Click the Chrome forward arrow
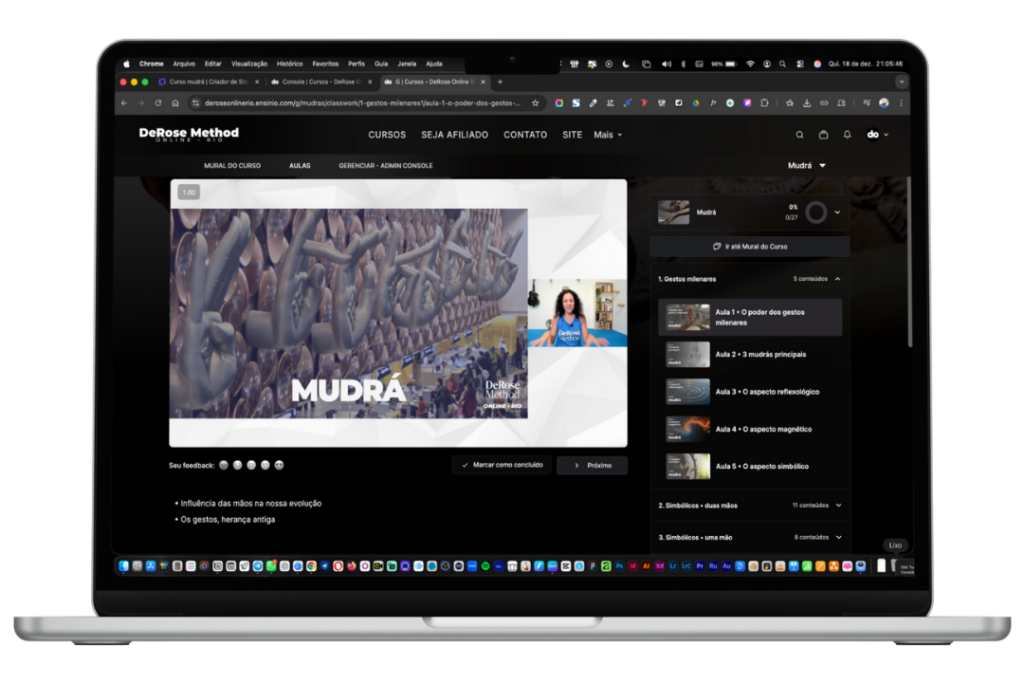The image size is (1024, 683). click(140, 103)
